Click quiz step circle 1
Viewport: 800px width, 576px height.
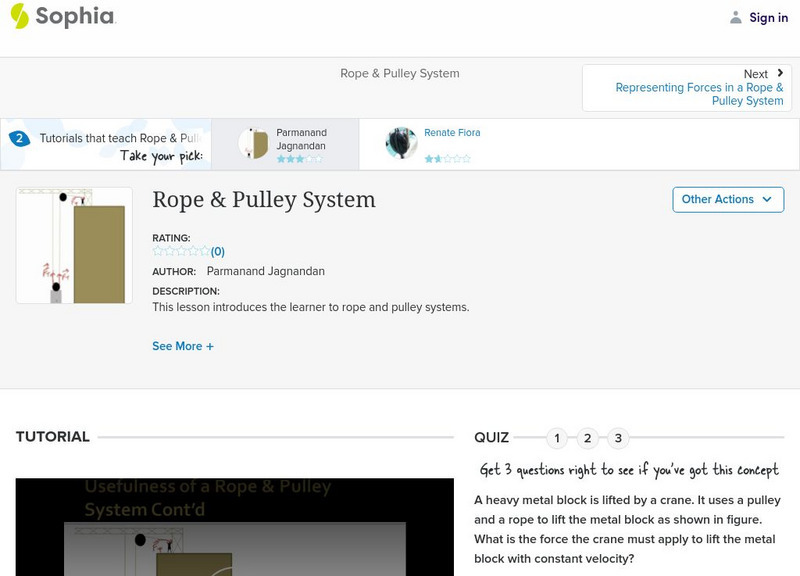[x=556, y=436]
